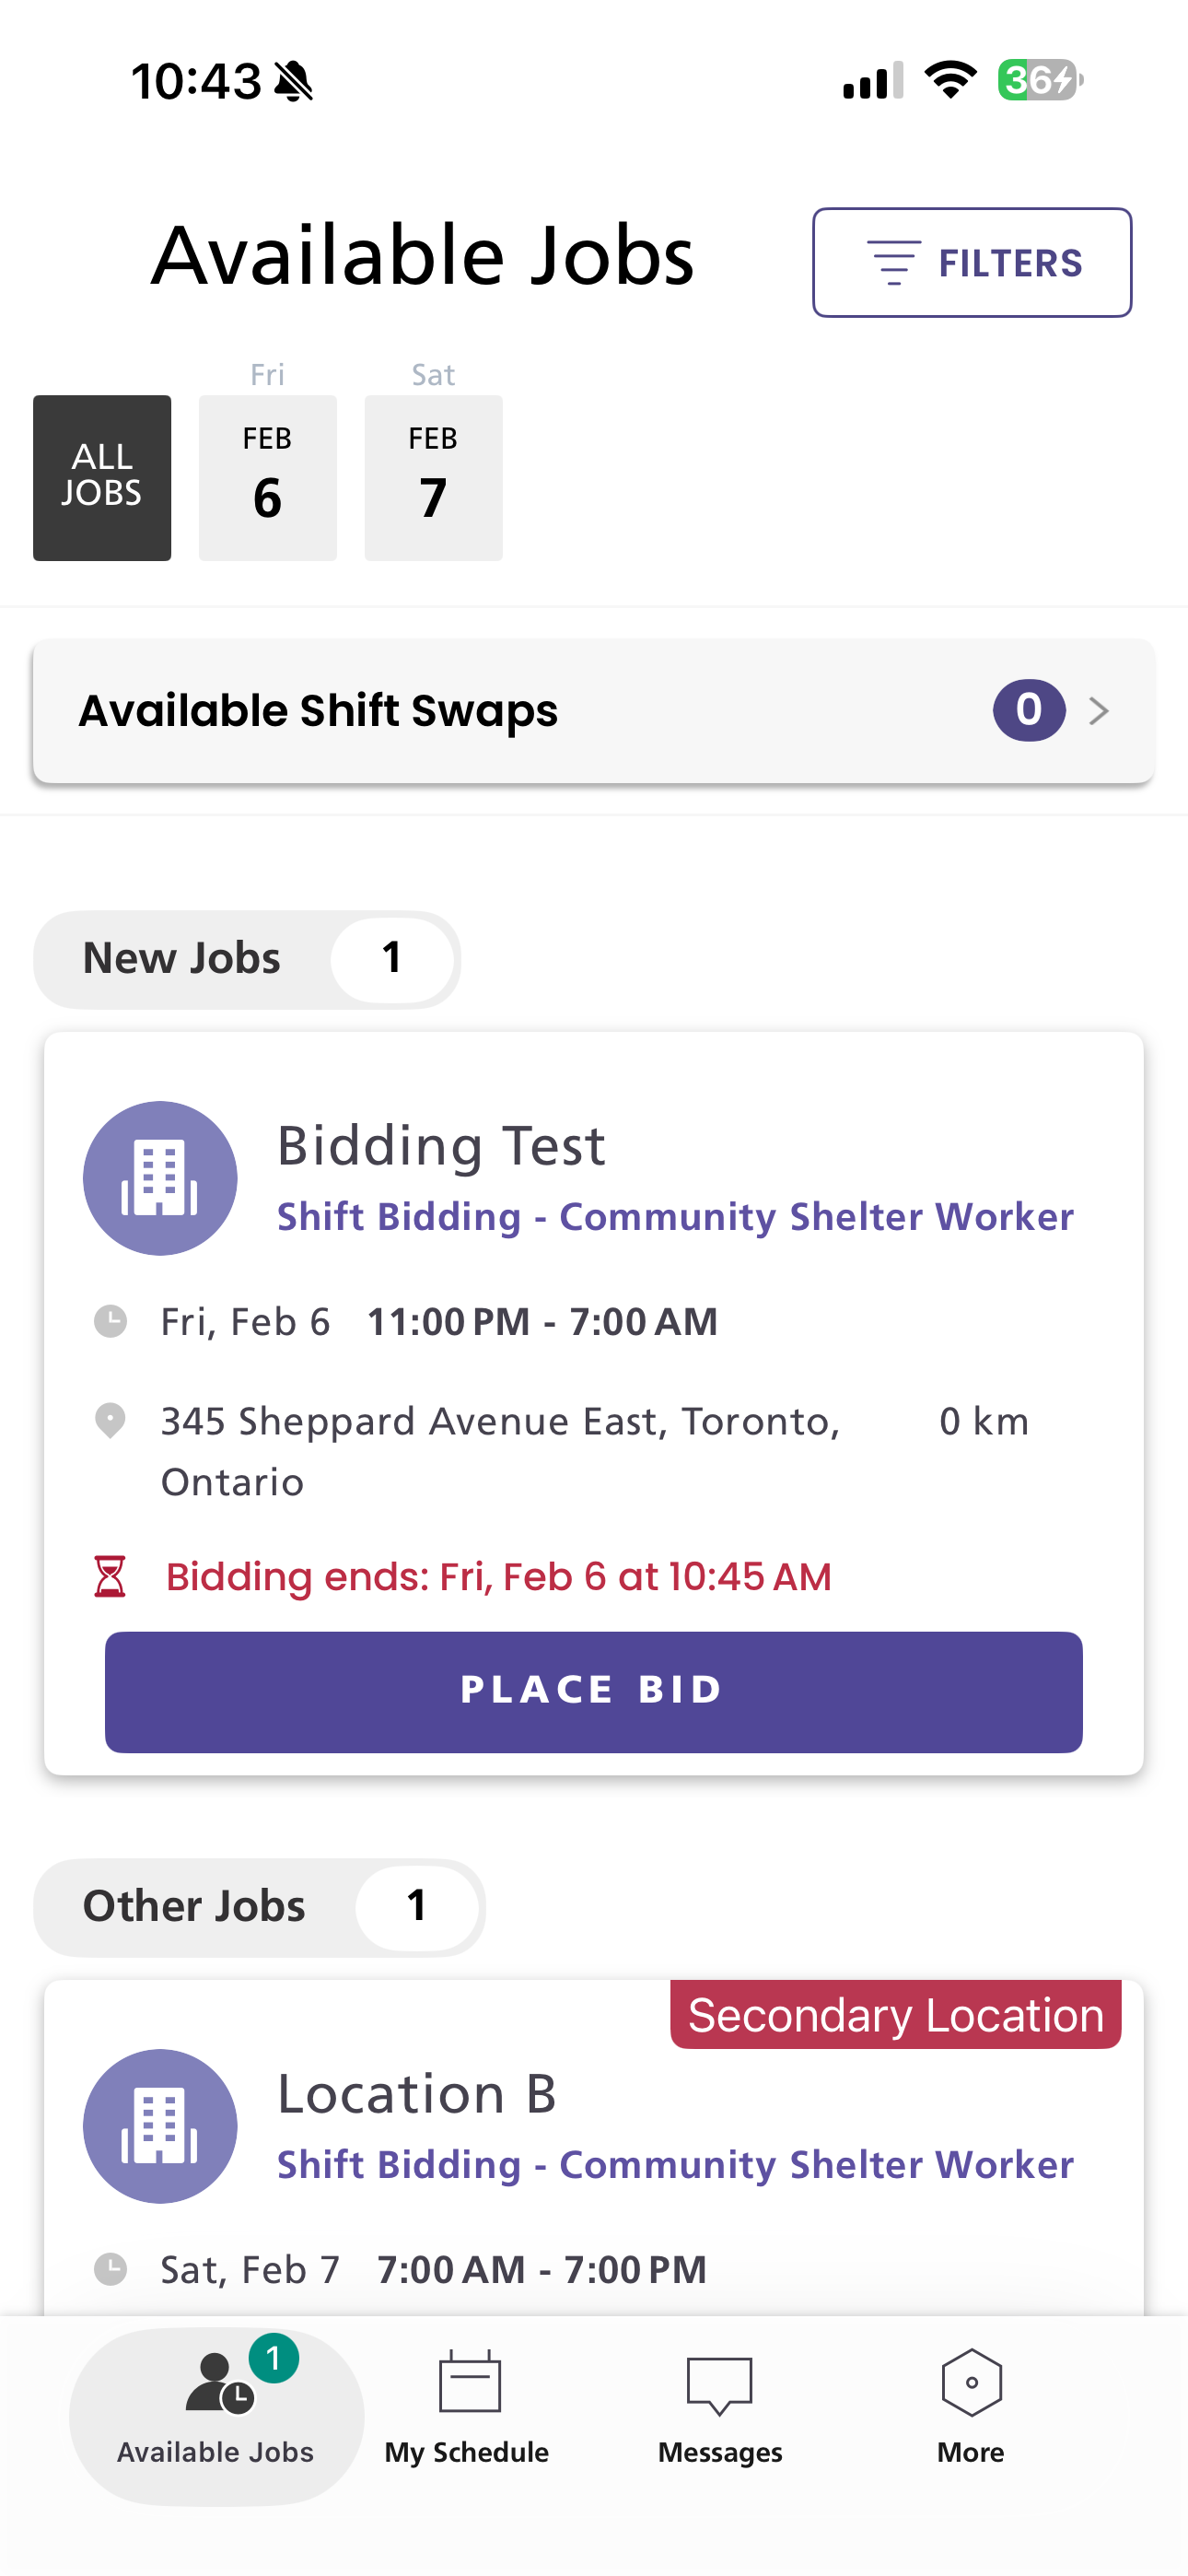1188x2576 pixels.
Task: Collapse the Other Jobs section header
Action: point(259,1907)
